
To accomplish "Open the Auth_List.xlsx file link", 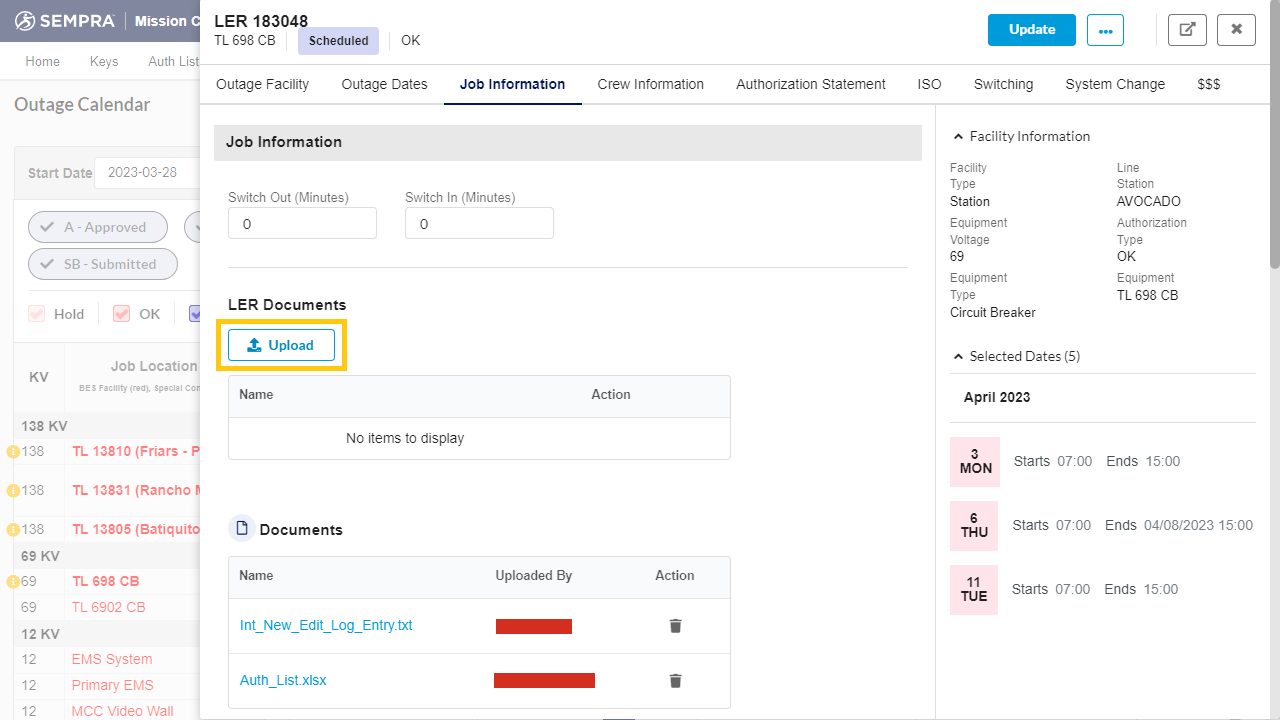I will click(x=283, y=681).
